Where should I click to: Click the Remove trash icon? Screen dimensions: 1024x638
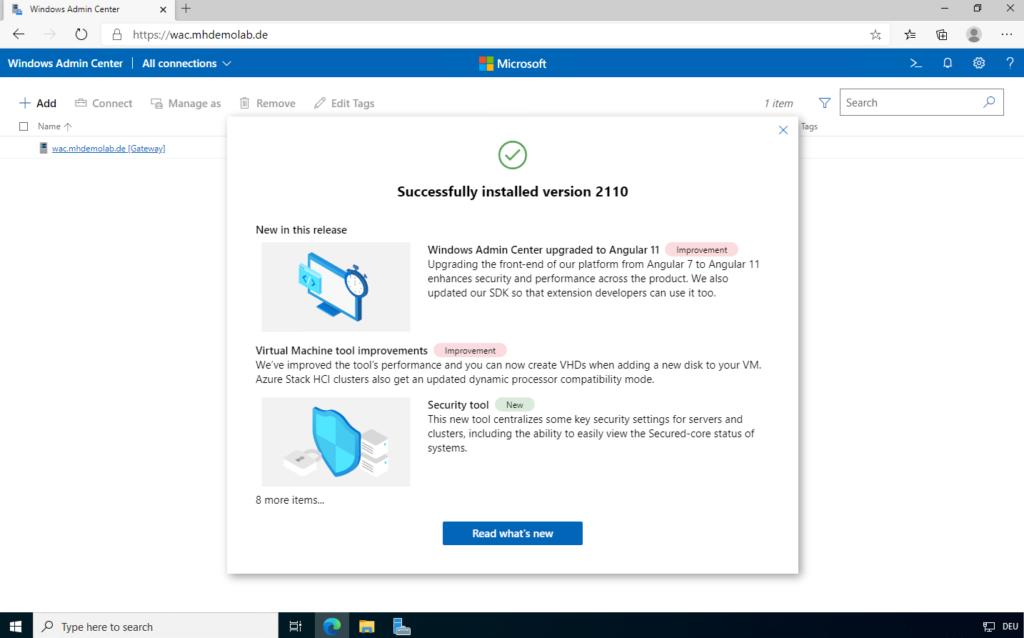point(242,102)
